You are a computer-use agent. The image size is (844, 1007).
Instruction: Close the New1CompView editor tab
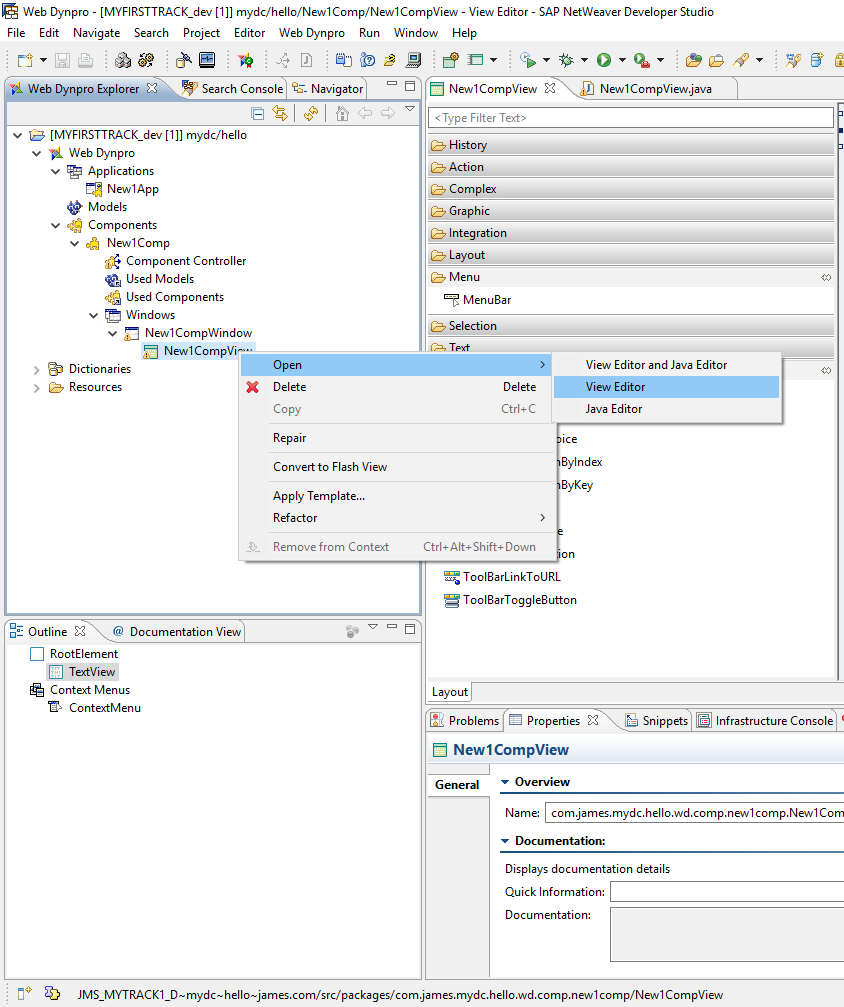550,88
